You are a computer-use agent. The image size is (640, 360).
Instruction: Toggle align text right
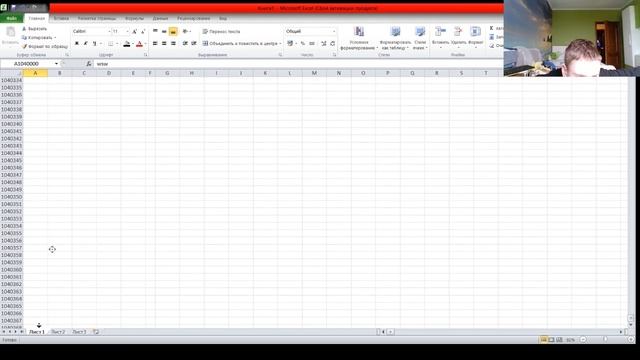[173, 43]
